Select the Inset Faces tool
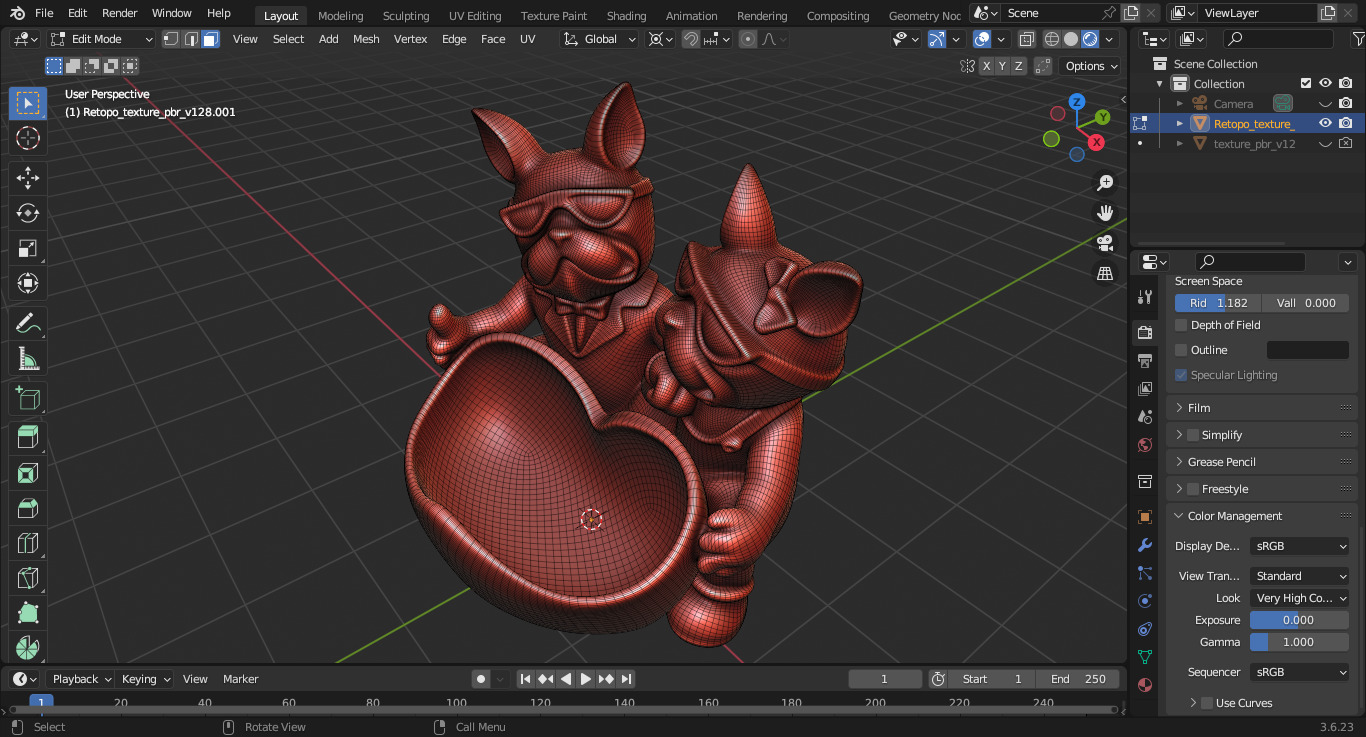 click(x=28, y=473)
